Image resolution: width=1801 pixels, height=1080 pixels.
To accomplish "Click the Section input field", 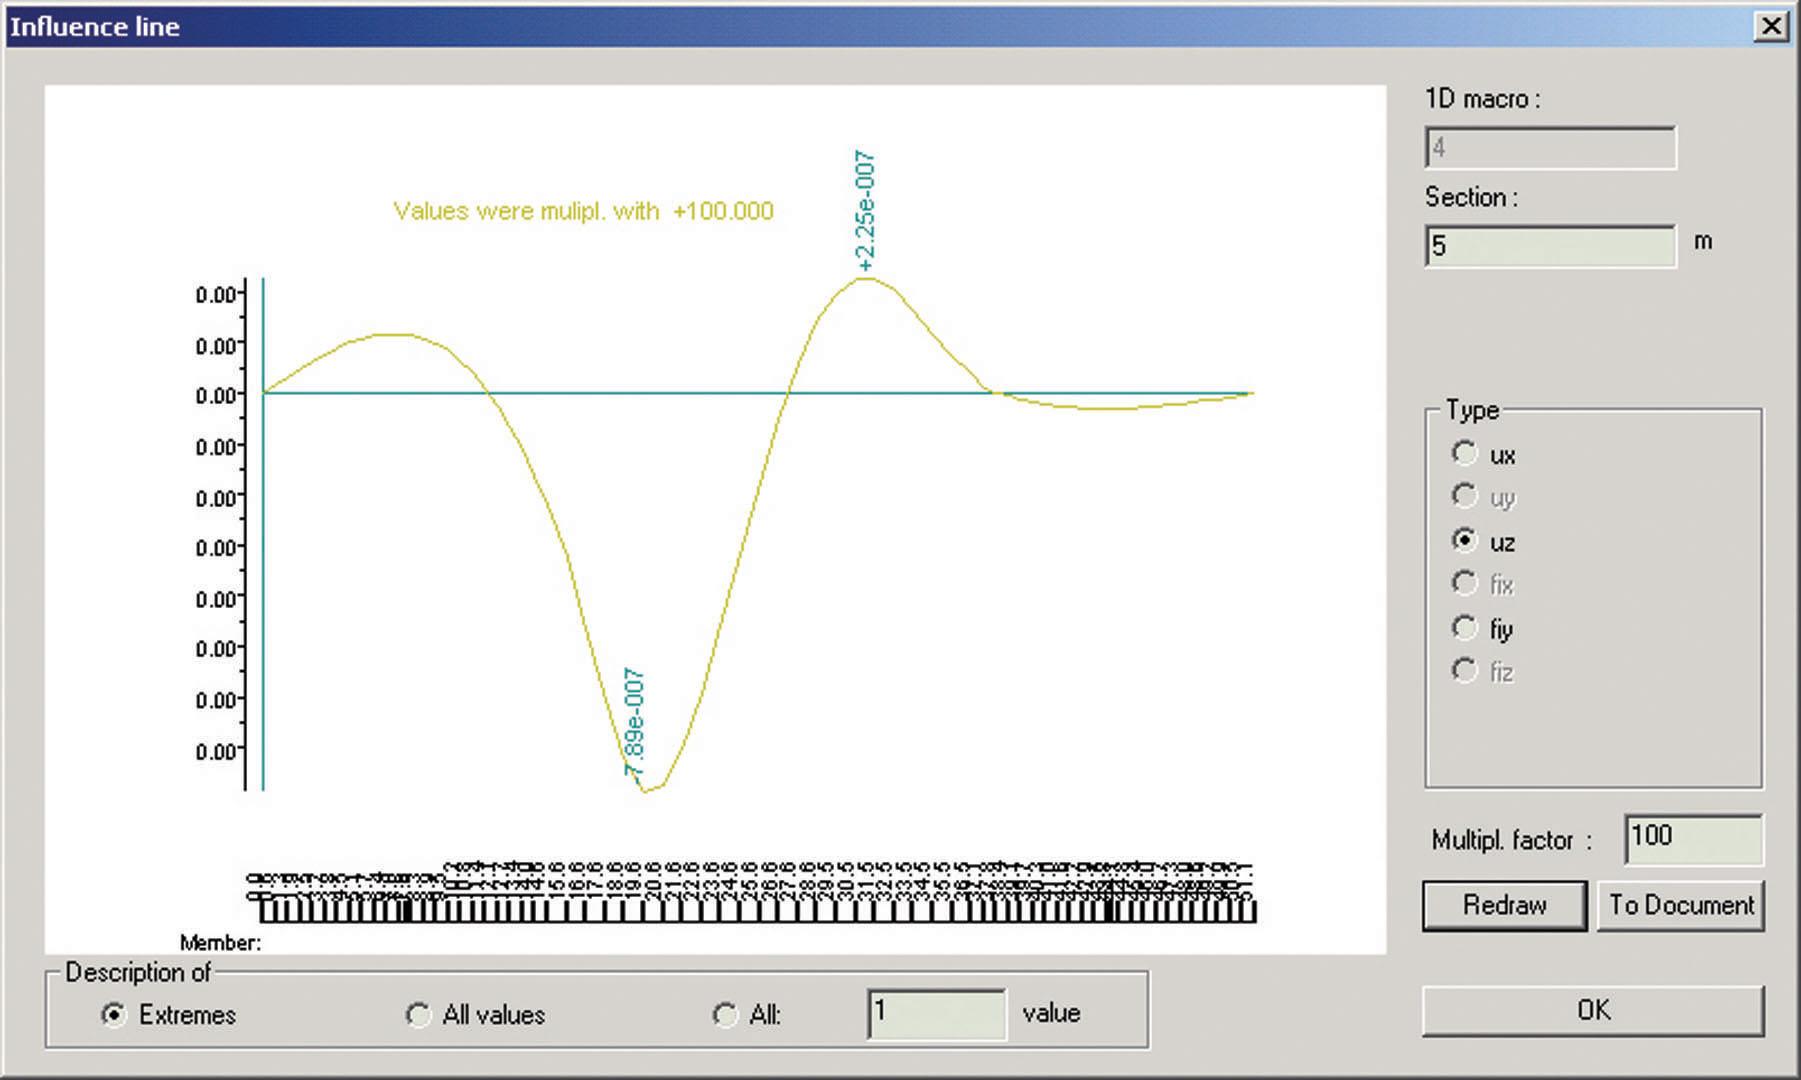I will (x=1549, y=246).
